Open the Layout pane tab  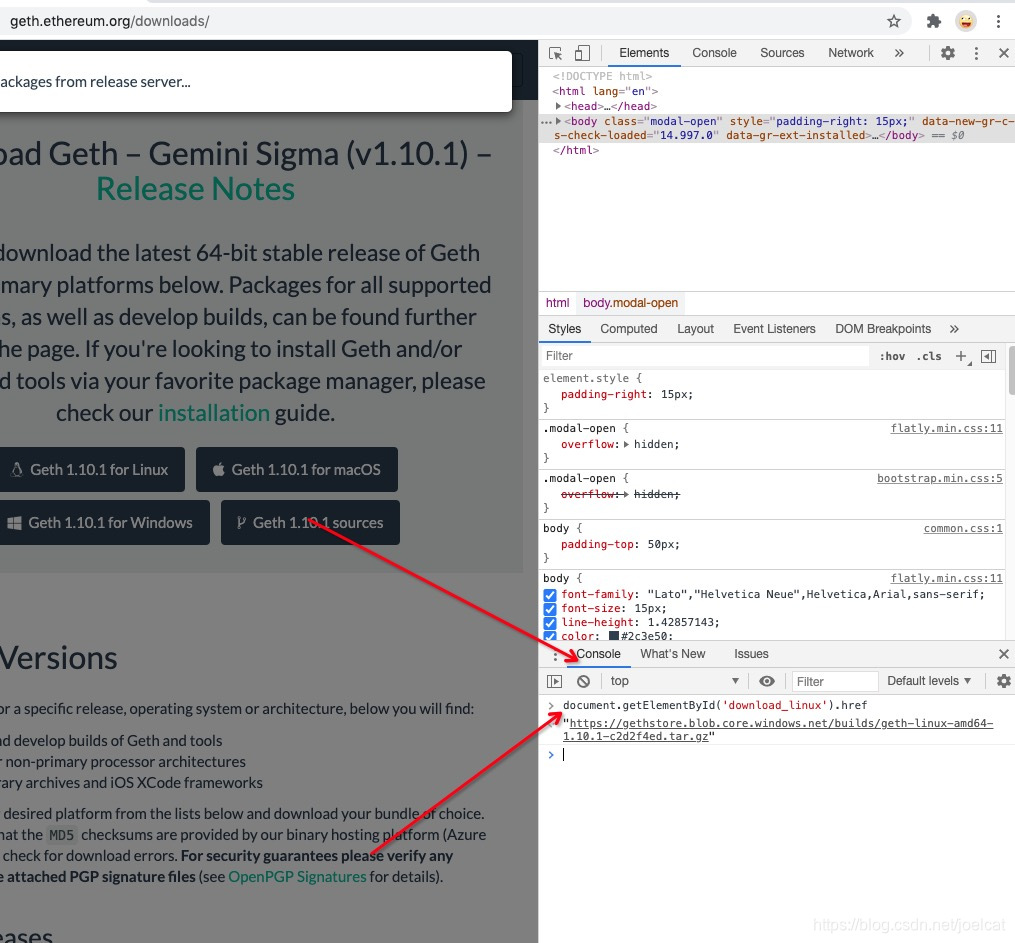coord(695,329)
